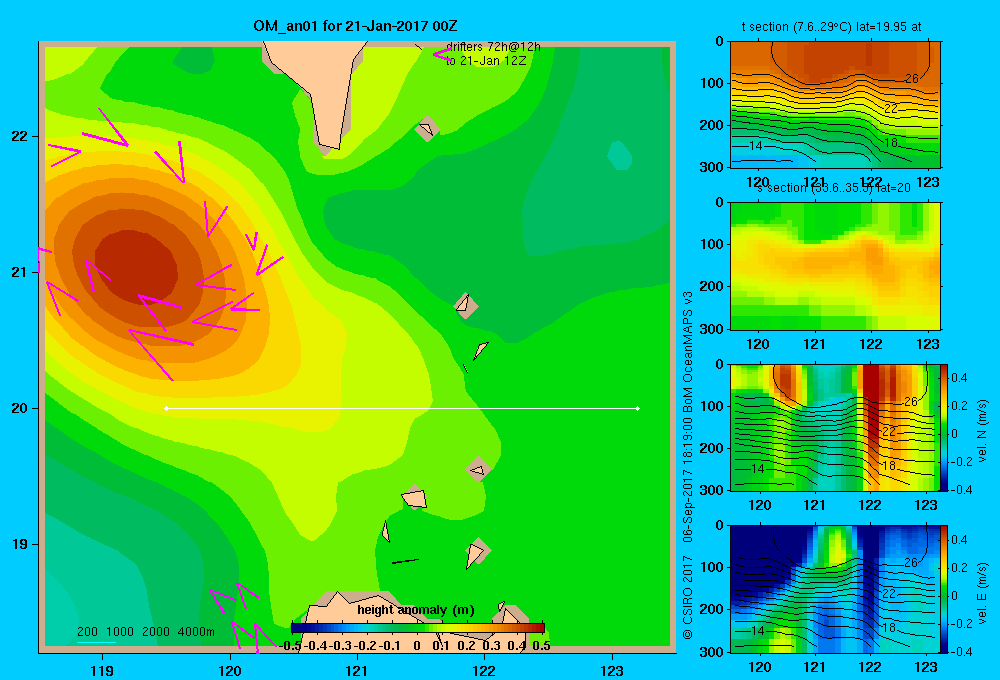Open the eastward velocity section panel
The width and height of the screenshot is (1000, 680).
[x=835, y=589]
